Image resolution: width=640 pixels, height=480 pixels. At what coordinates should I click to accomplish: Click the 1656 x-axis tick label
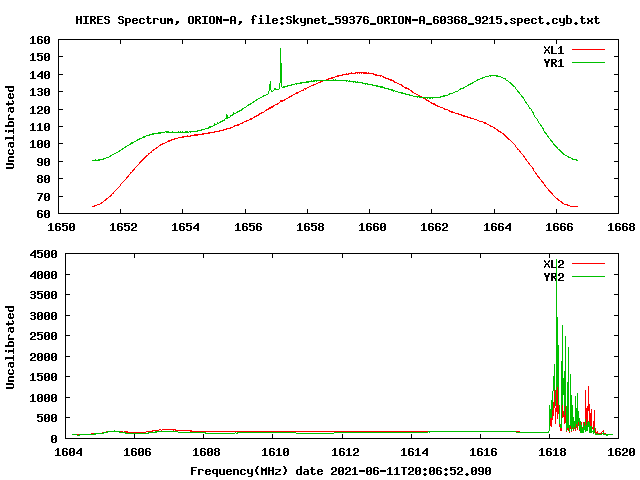tap(248, 227)
